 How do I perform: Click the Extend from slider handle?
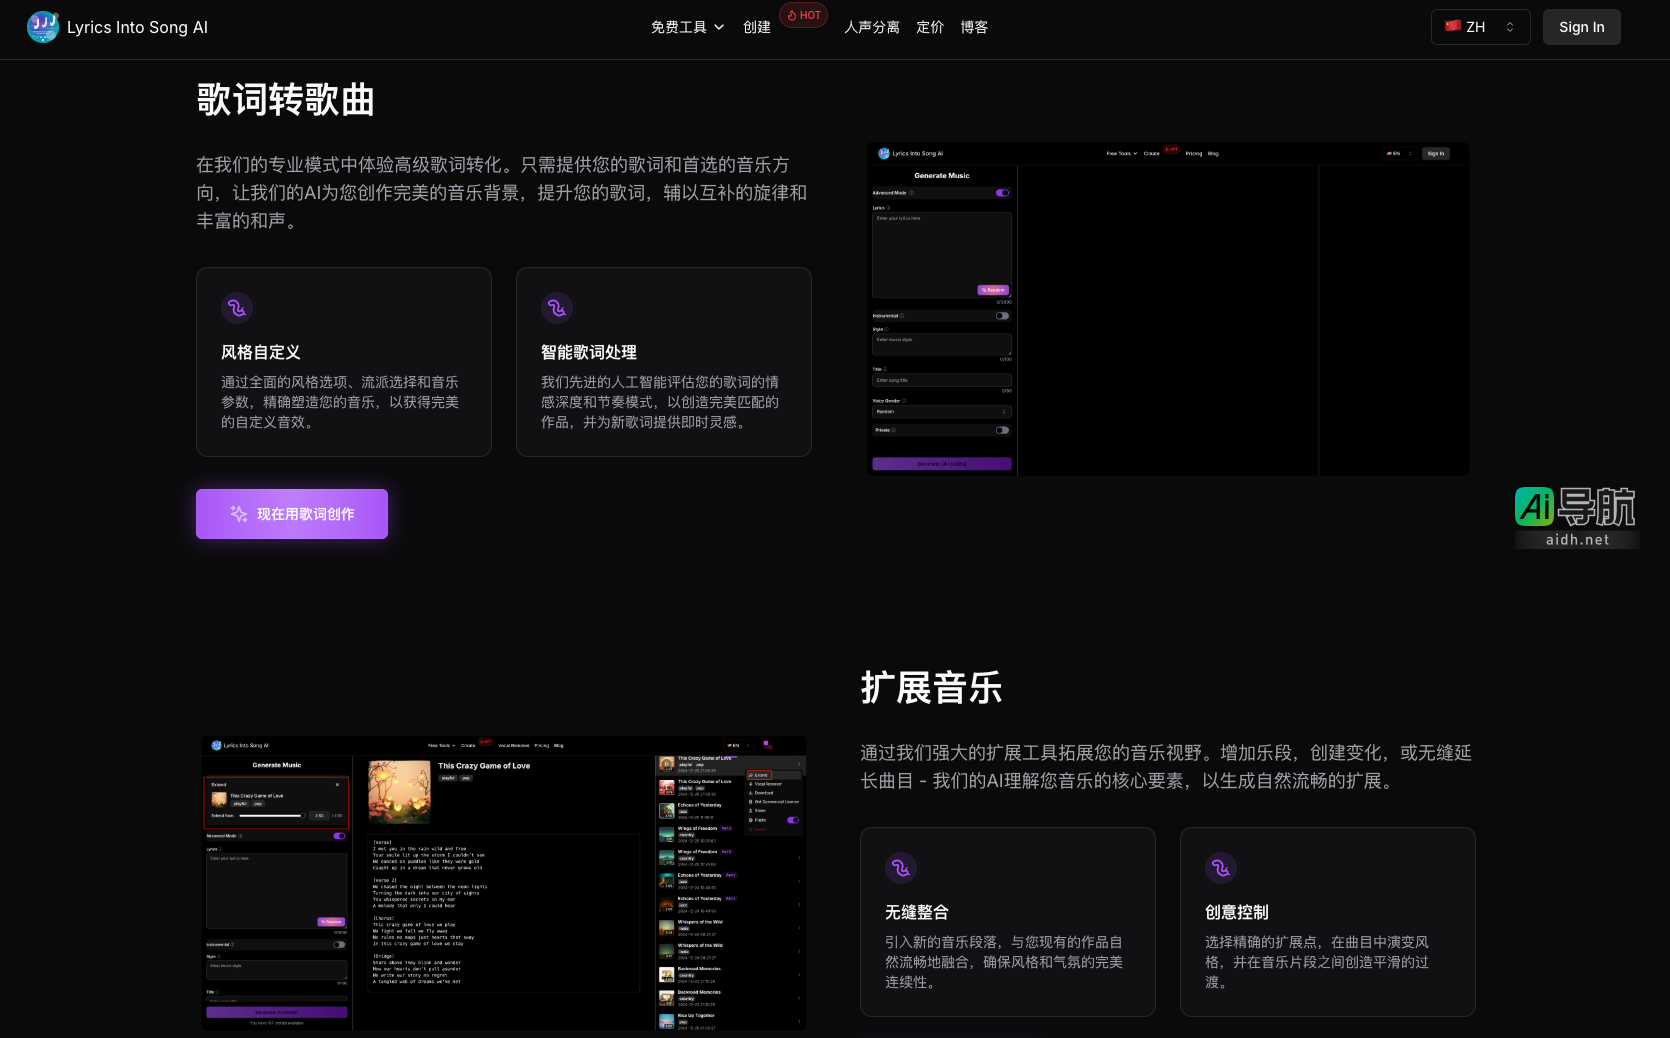[x=303, y=816]
